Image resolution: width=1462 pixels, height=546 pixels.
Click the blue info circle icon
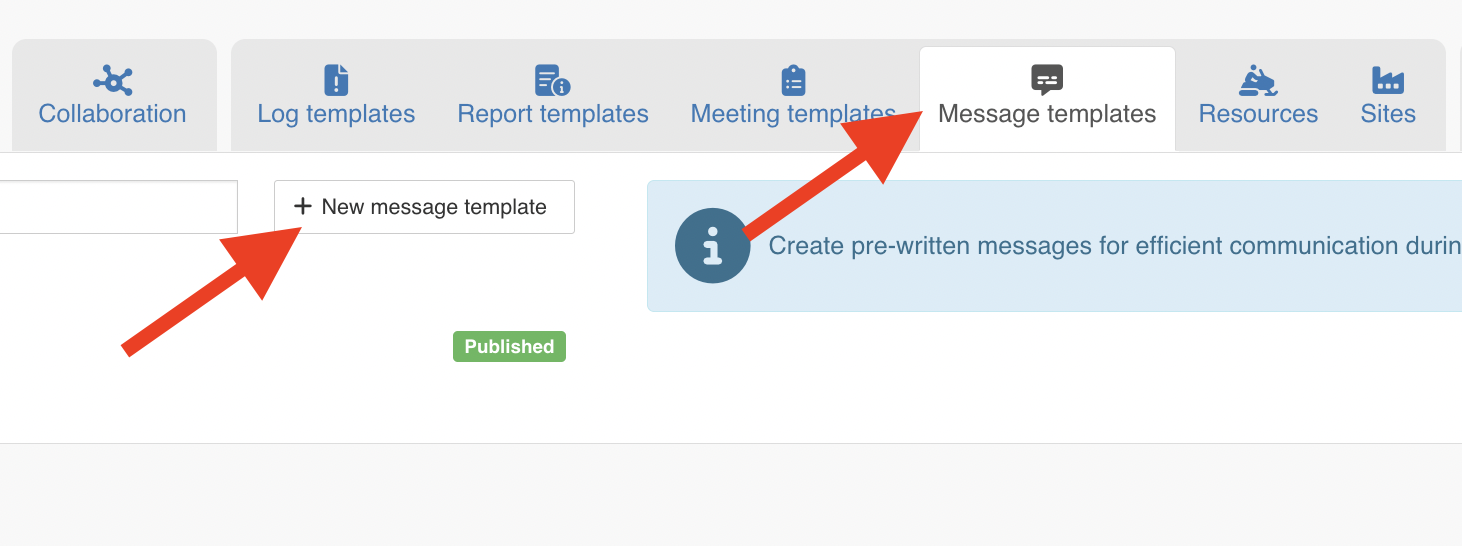point(712,246)
